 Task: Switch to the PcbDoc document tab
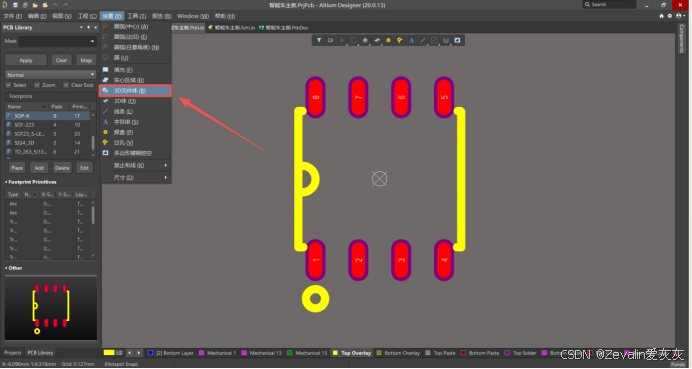[283, 27]
